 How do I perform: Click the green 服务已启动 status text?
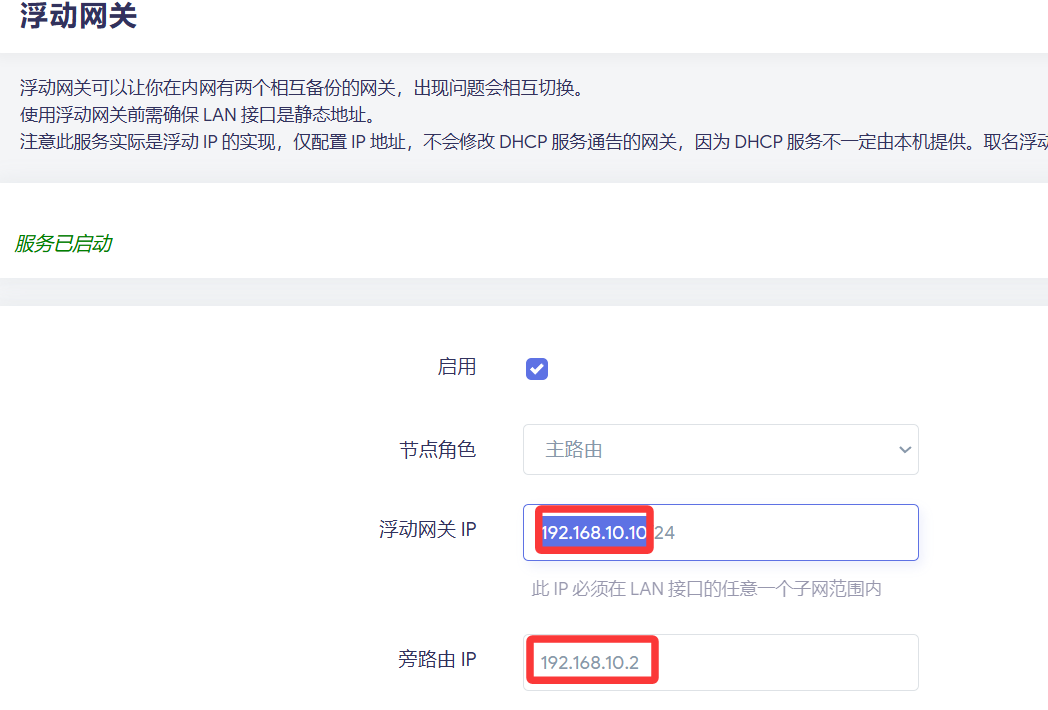pos(63,243)
